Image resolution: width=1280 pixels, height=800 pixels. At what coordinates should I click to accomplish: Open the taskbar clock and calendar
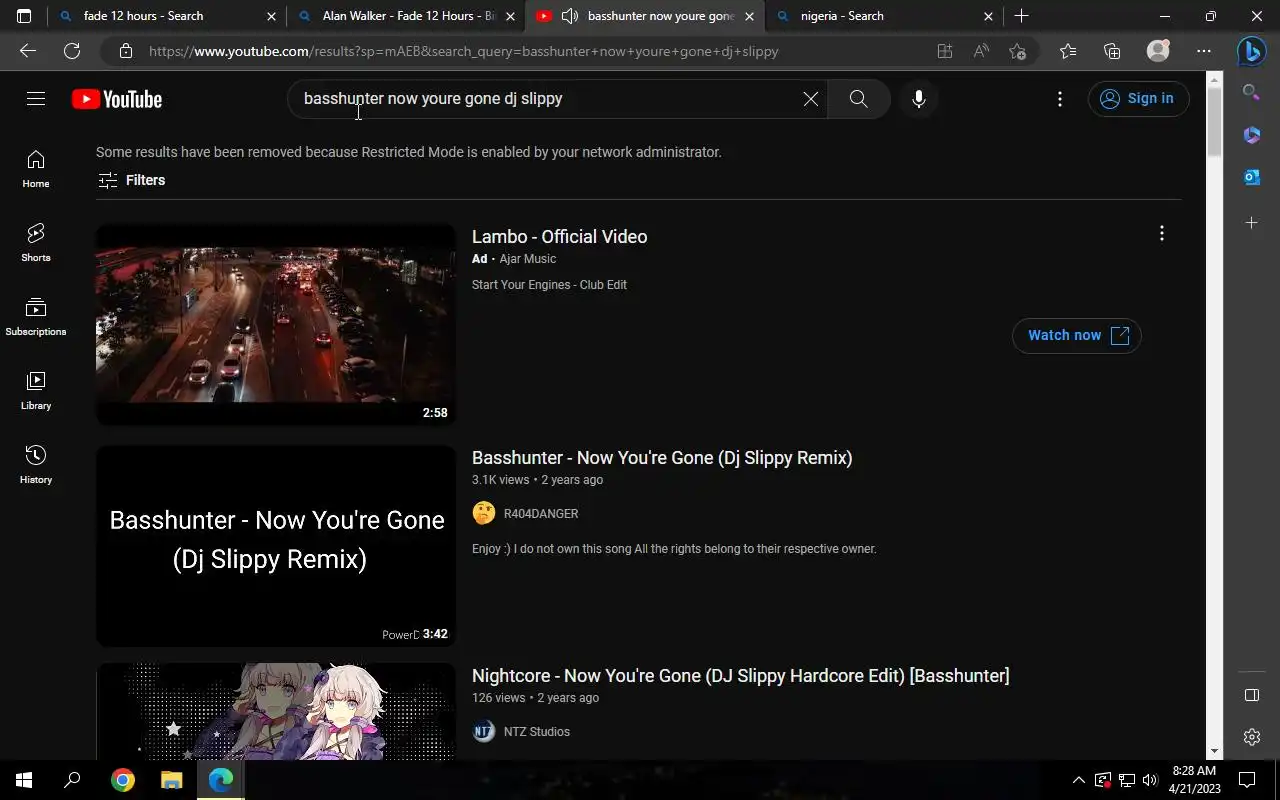1194,780
